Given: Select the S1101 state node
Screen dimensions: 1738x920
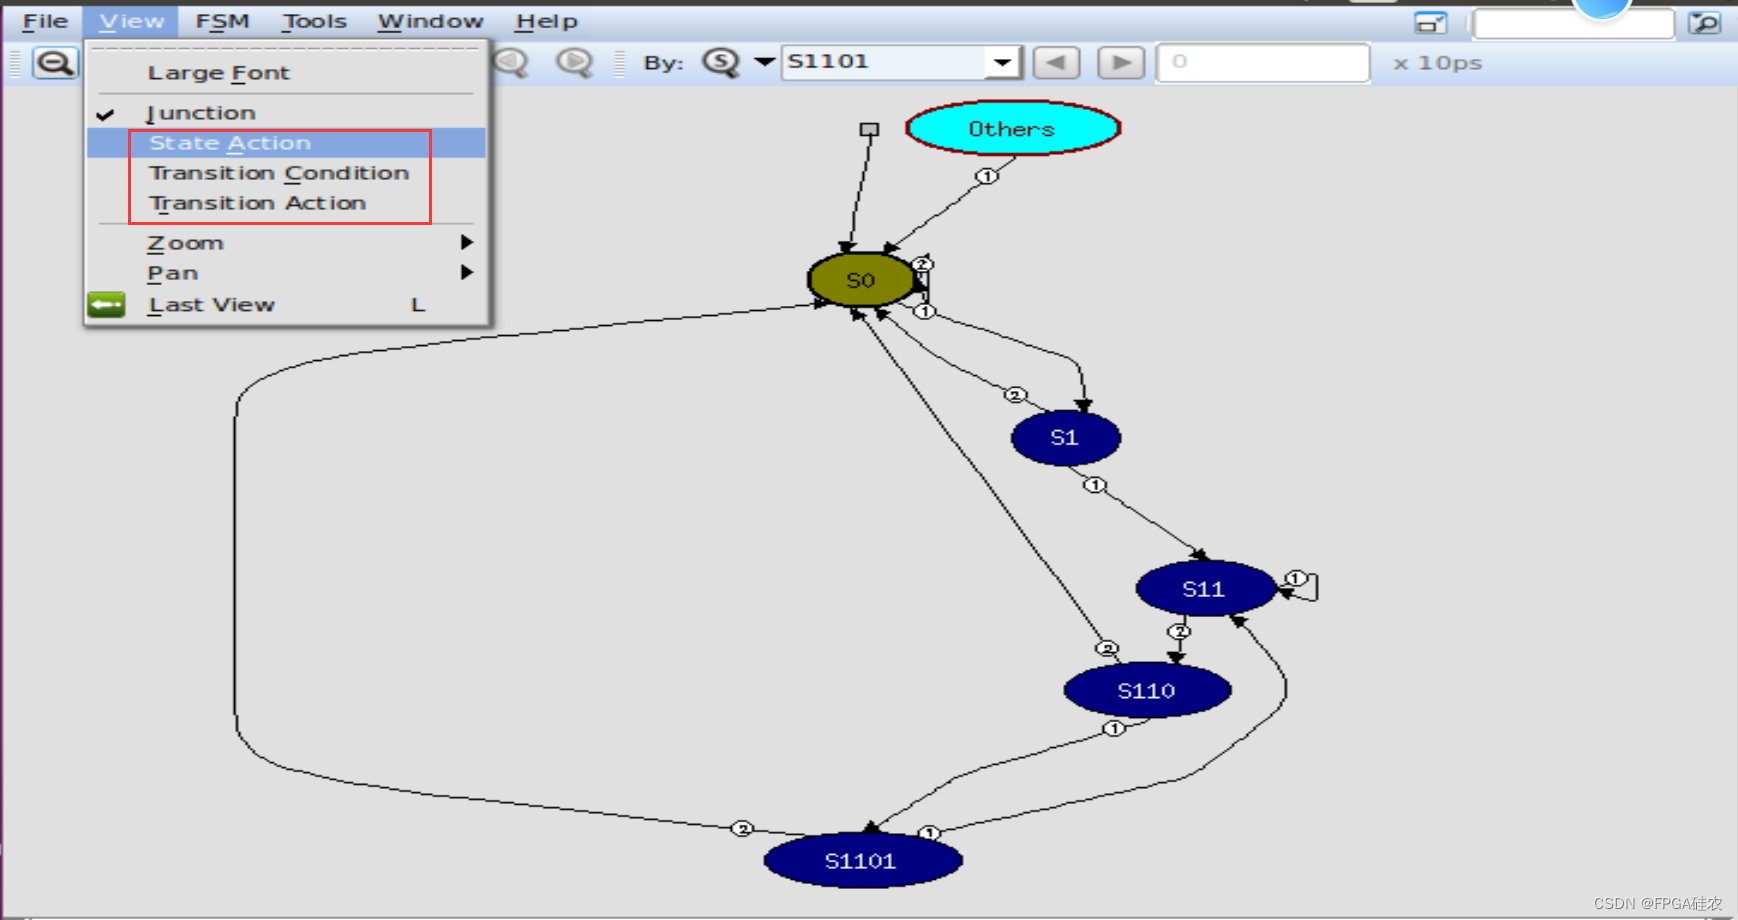Looking at the screenshot, I should point(862,860).
